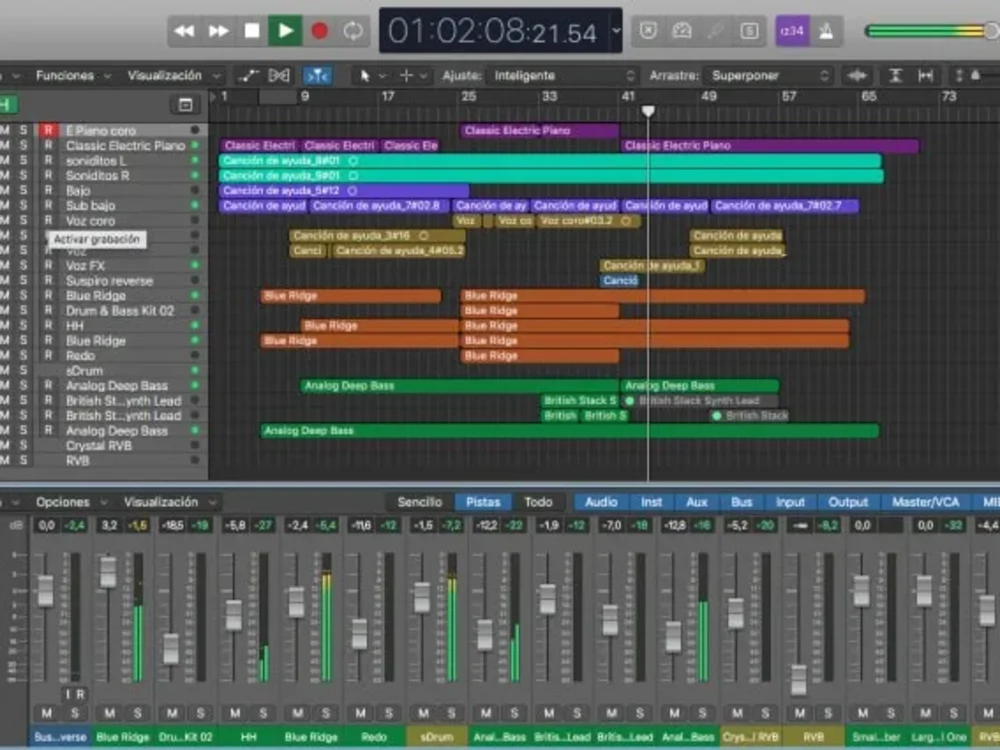This screenshot has width=1000, height=750.
Task: Click the vertical auto zoom icon
Action: point(895,76)
